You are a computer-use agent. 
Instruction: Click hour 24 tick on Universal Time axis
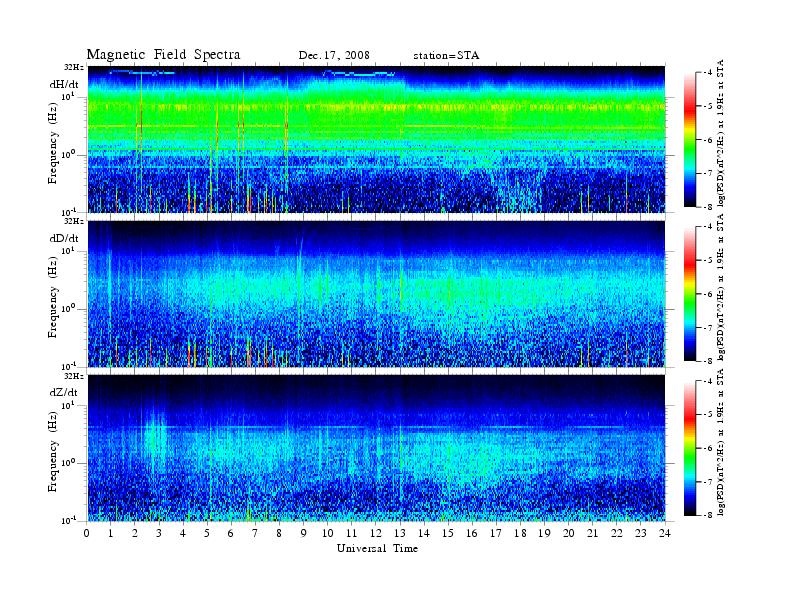click(665, 533)
